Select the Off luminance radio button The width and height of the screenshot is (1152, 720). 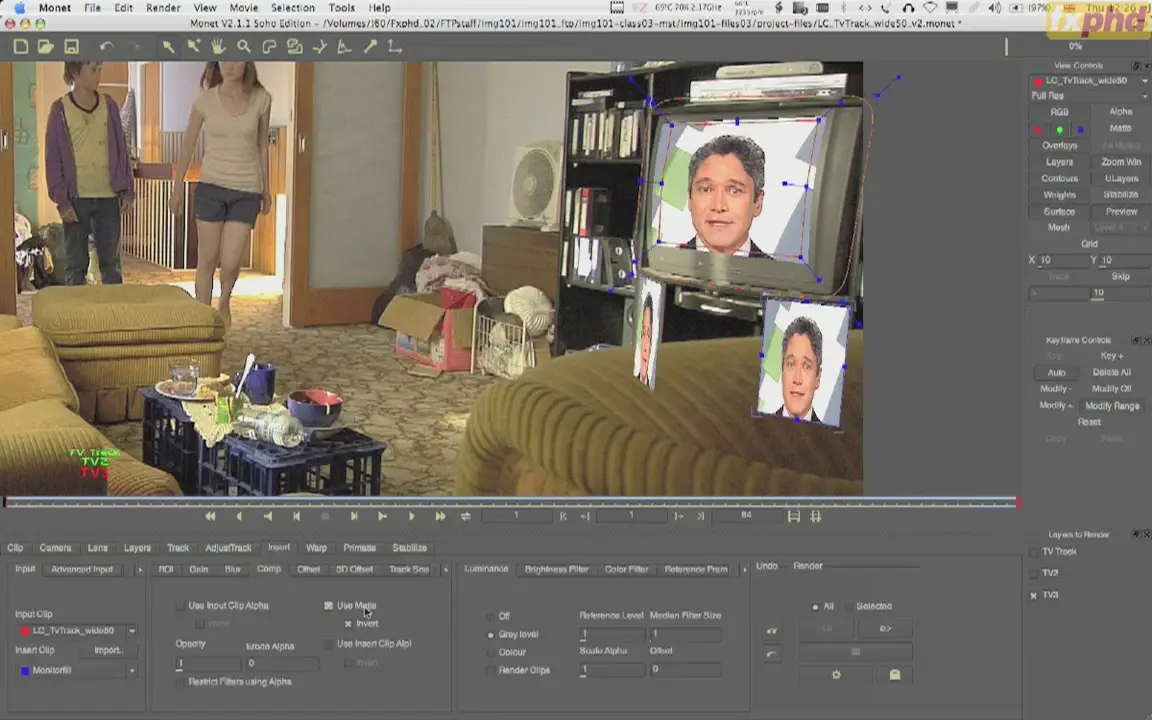click(x=491, y=616)
